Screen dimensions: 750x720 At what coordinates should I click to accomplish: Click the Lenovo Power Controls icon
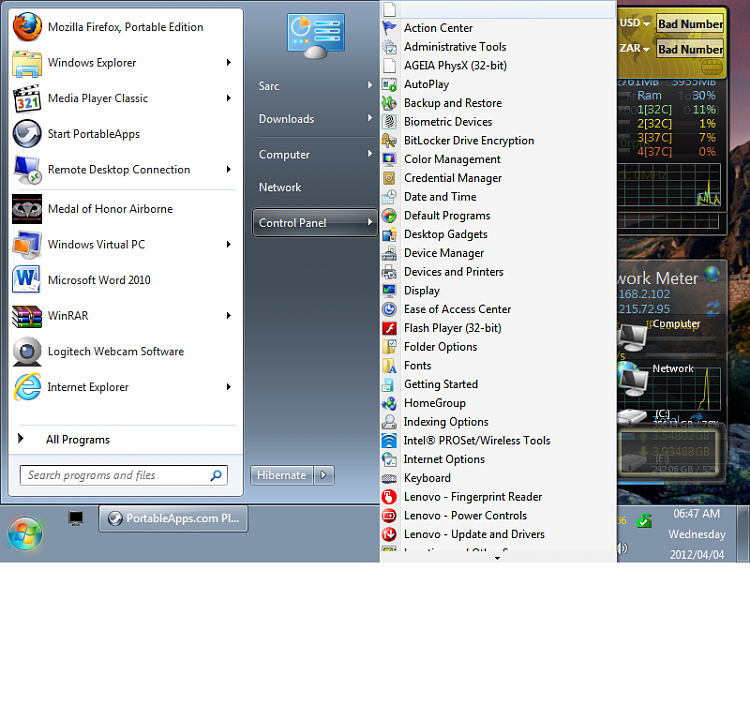click(x=389, y=516)
